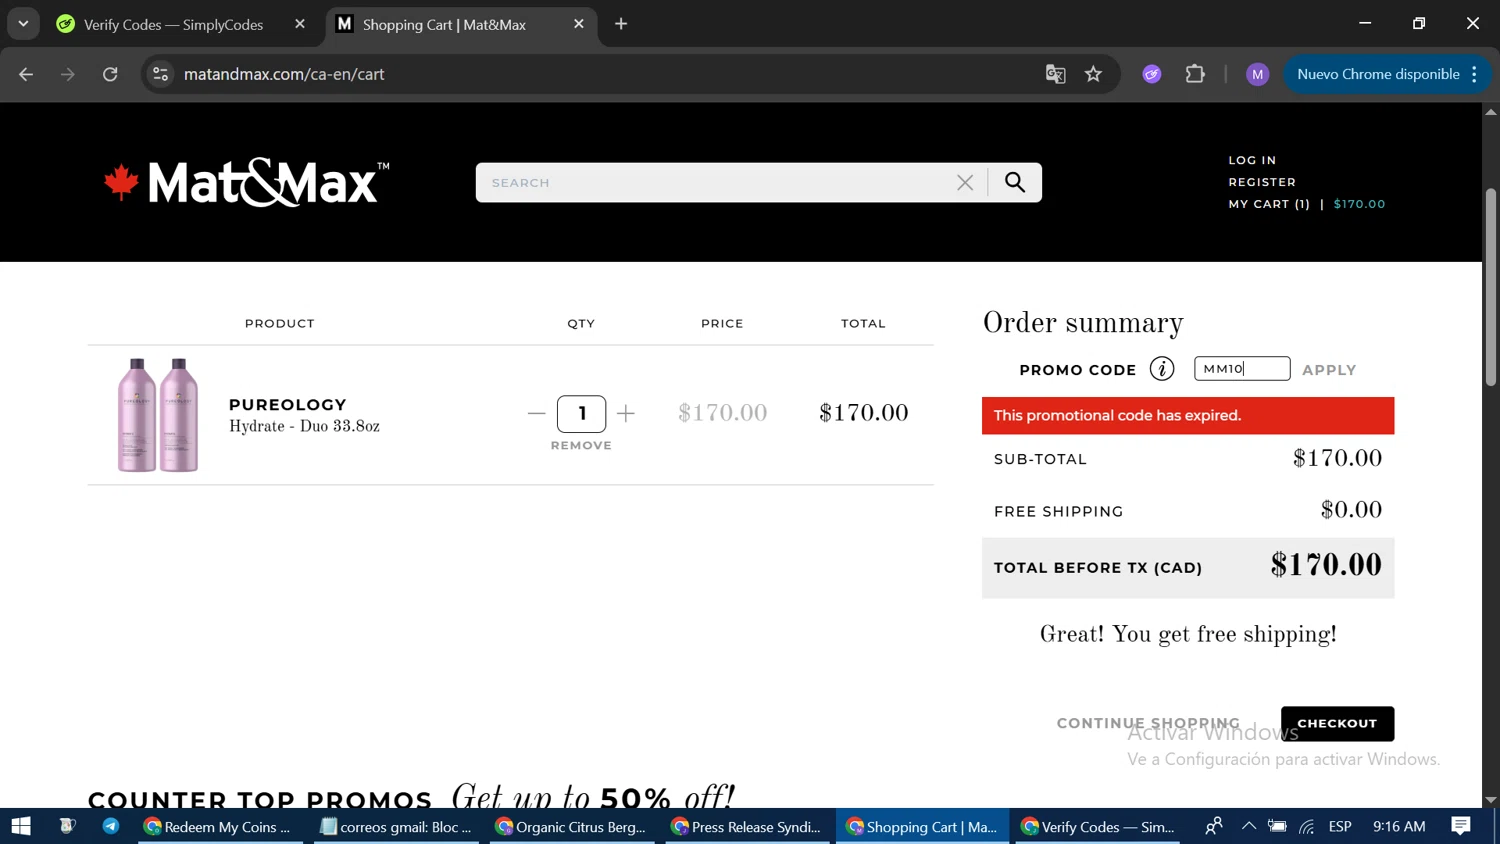Click APPLY promo code button
The image size is (1500, 844).
pyautogui.click(x=1329, y=370)
